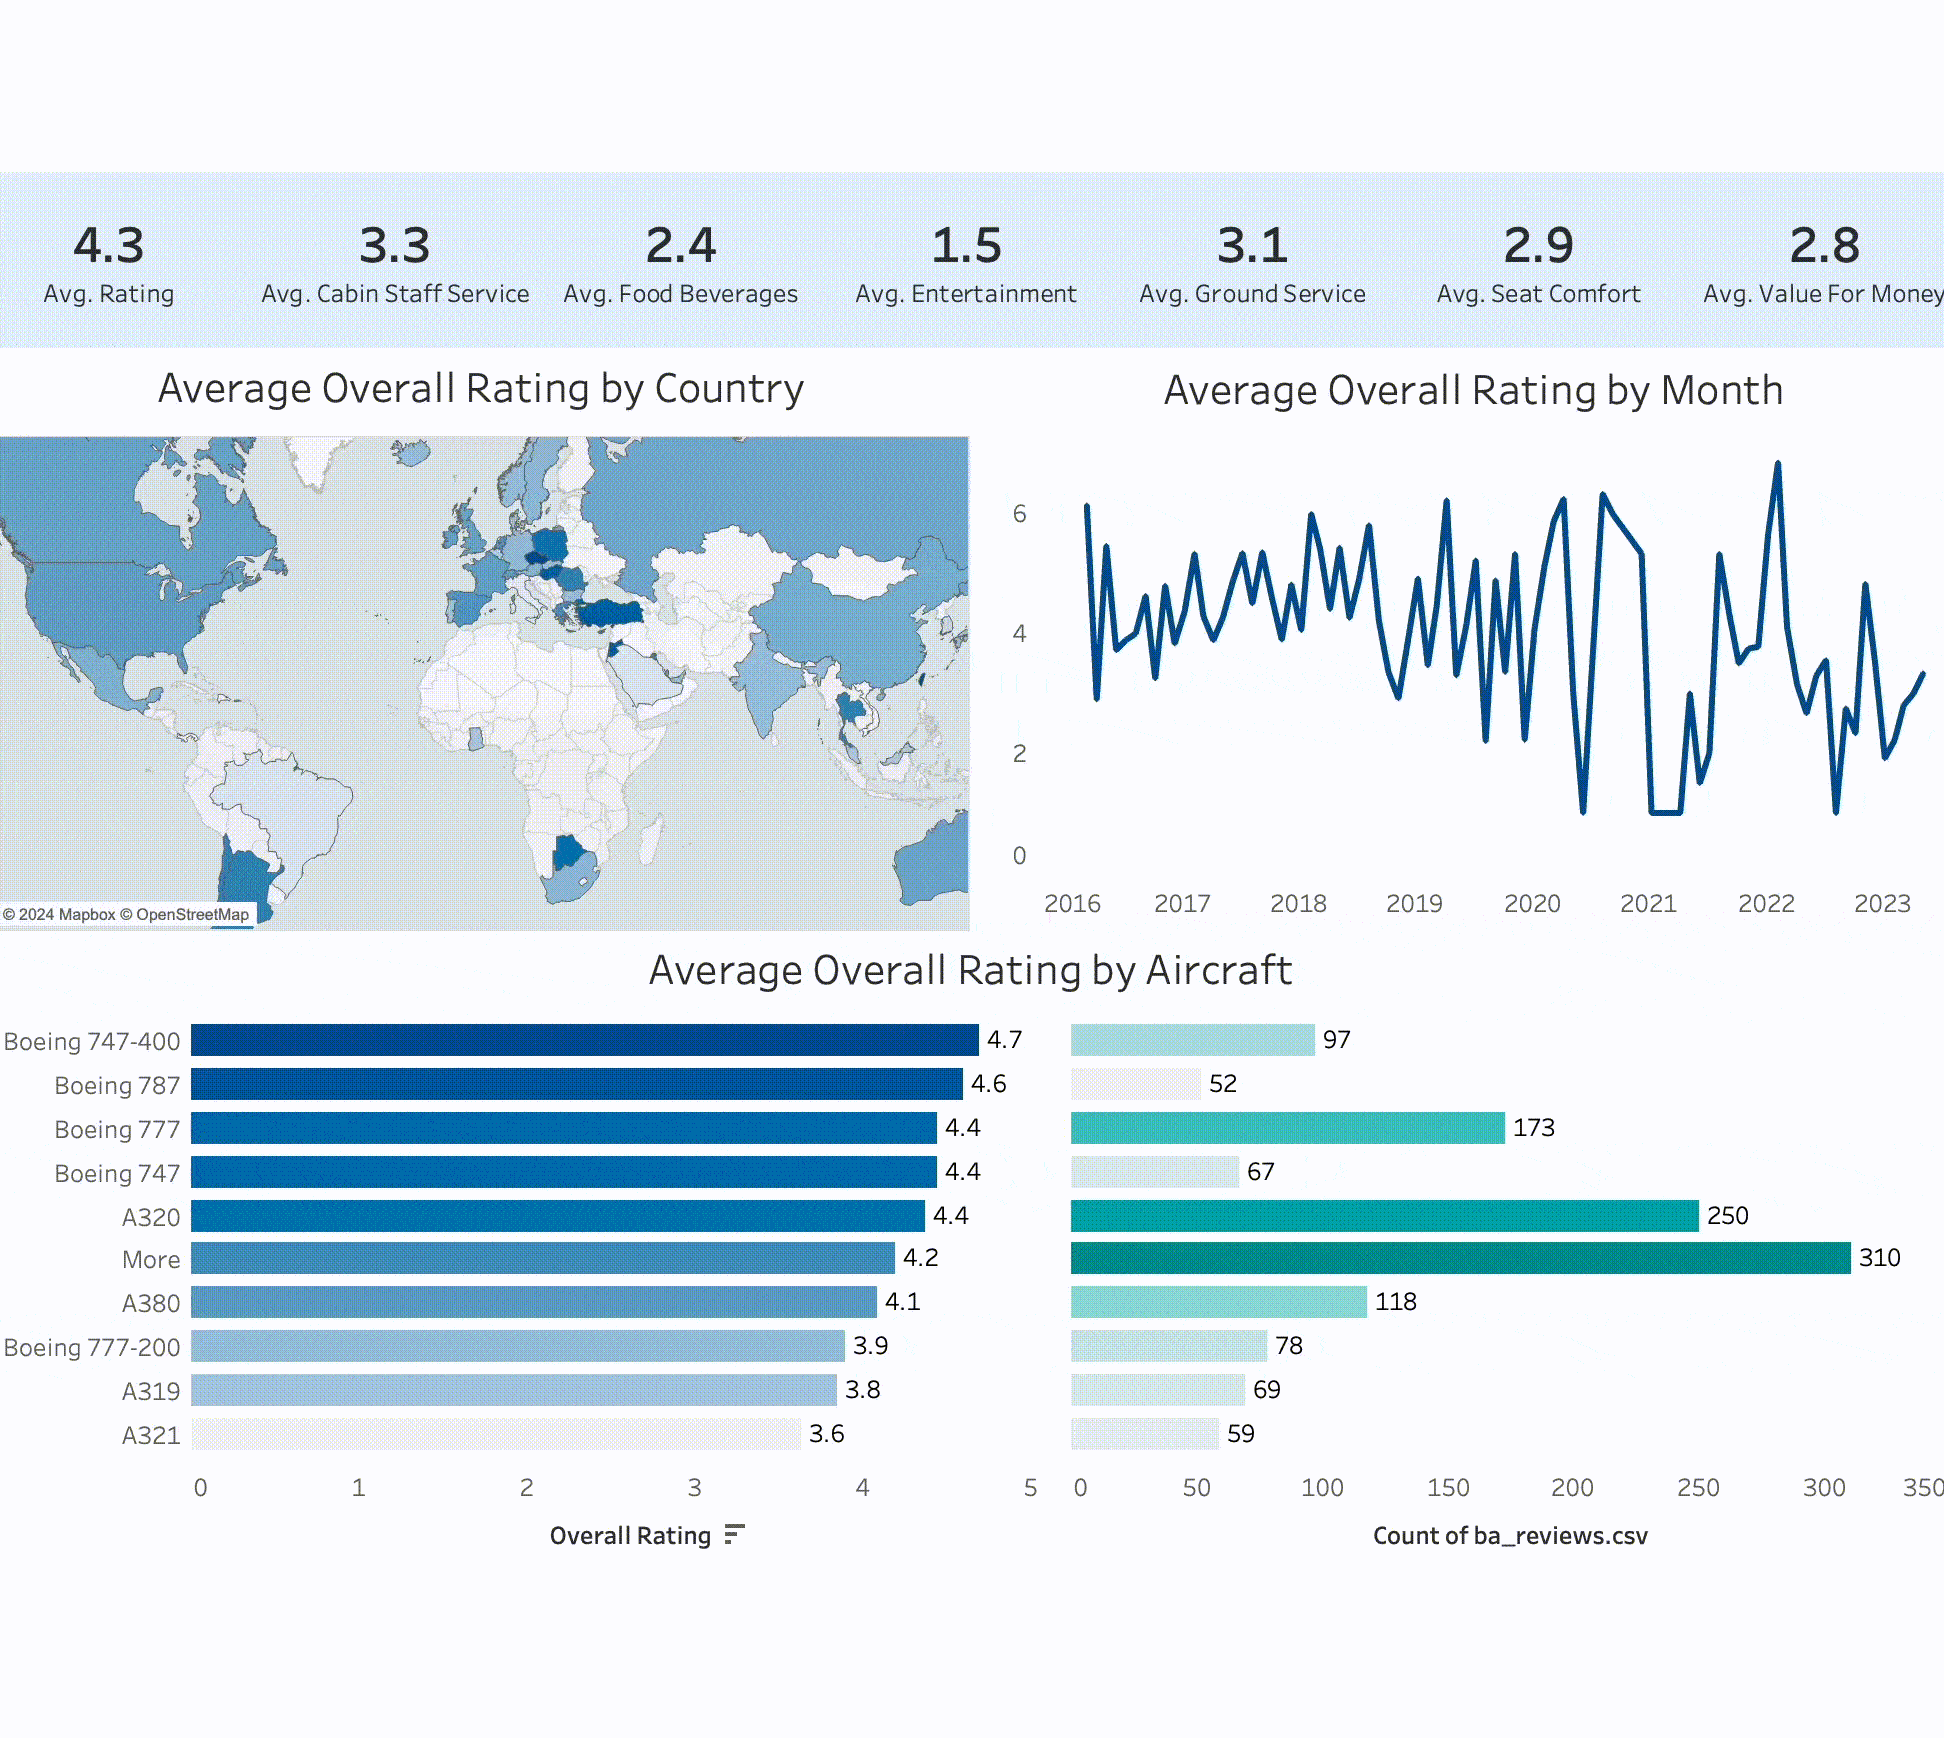This screenshot has height=1738, width=1944.
Task: Click Average Overall Rating by Country title
Action: point(481,389)
